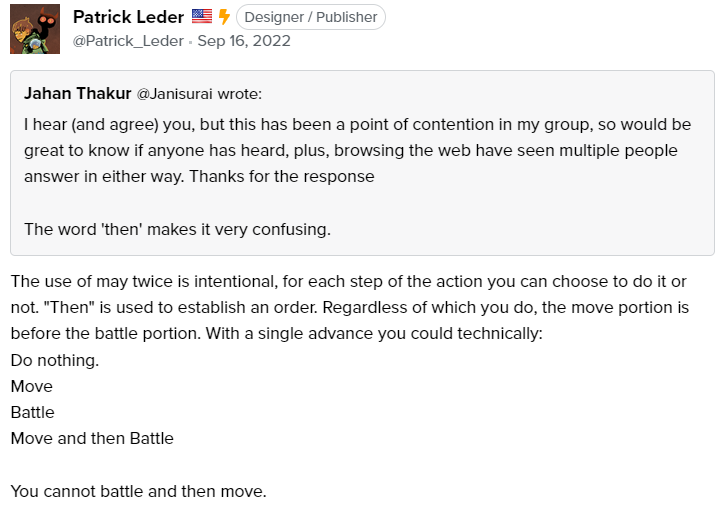Open the @Patrick_Leder username link
This screenshot has width=723, height=514.
pyautogui.click(x=128, y=41)
